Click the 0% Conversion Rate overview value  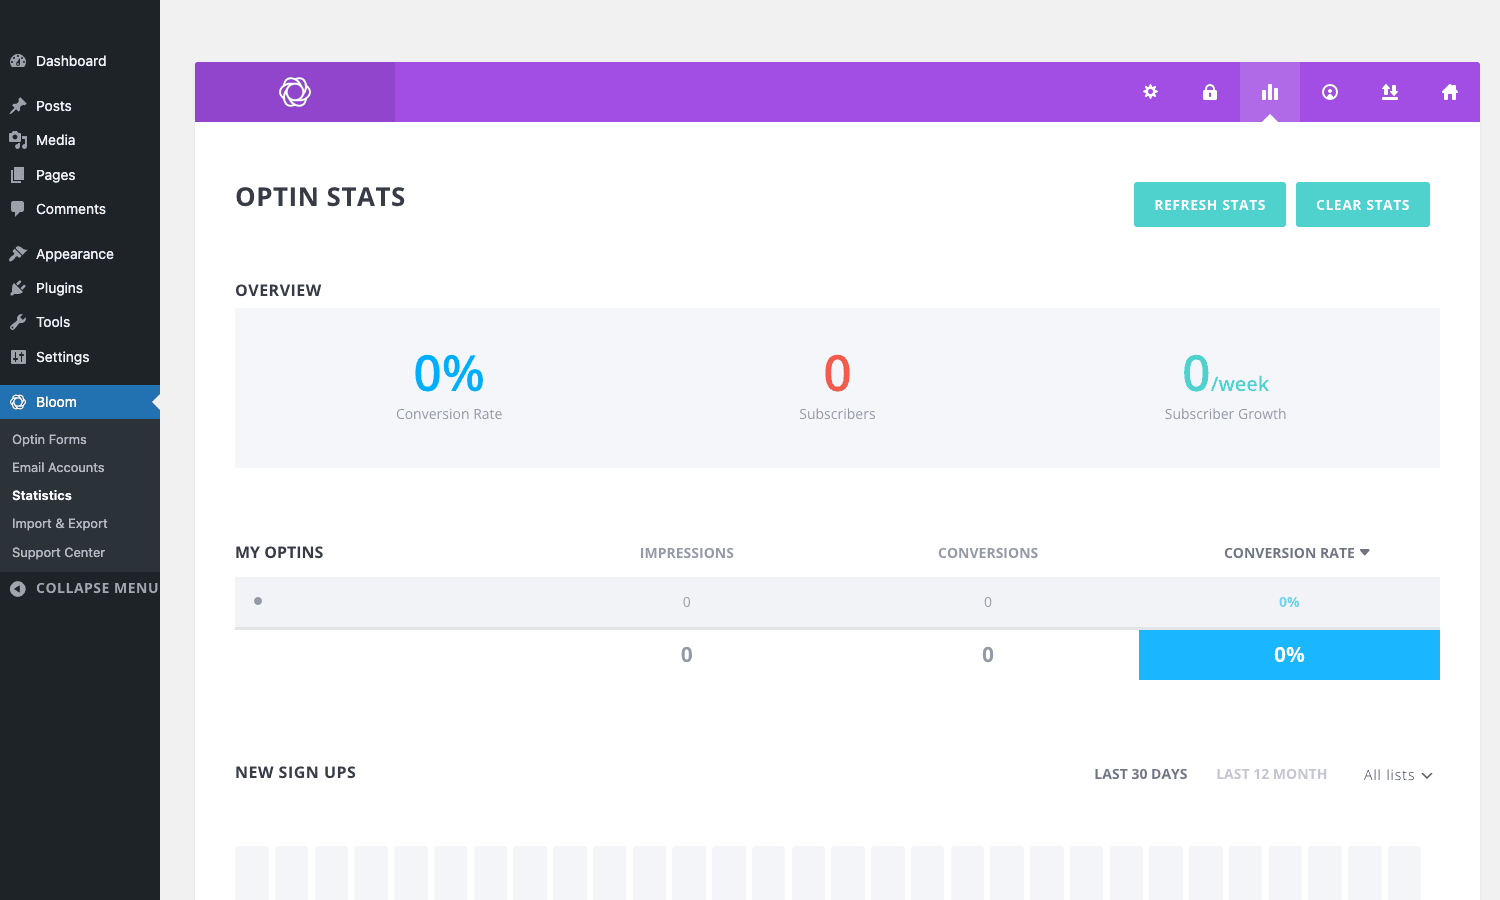tap(449, 374)
